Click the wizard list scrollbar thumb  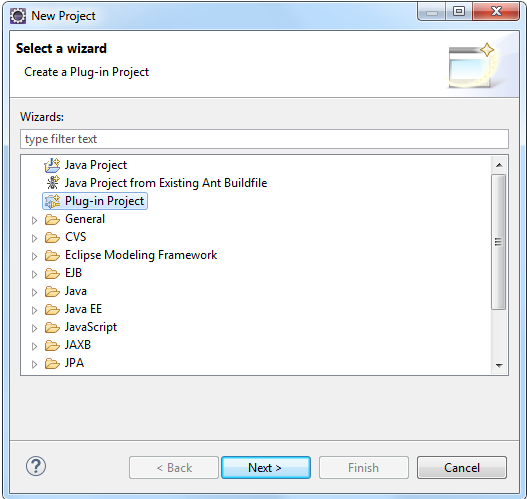click(x=499, y=242)
